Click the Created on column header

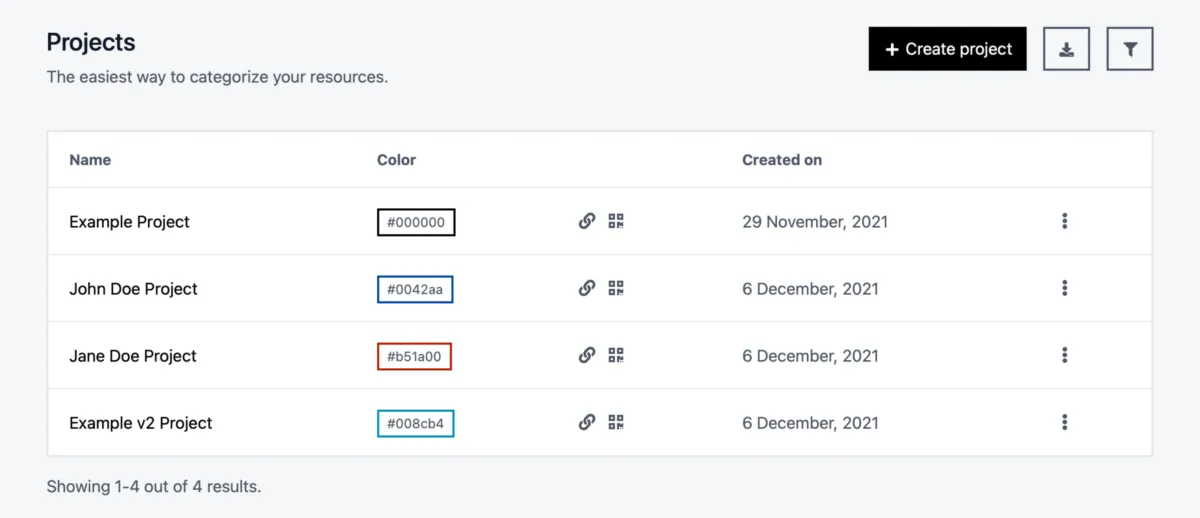coord(782,160)
